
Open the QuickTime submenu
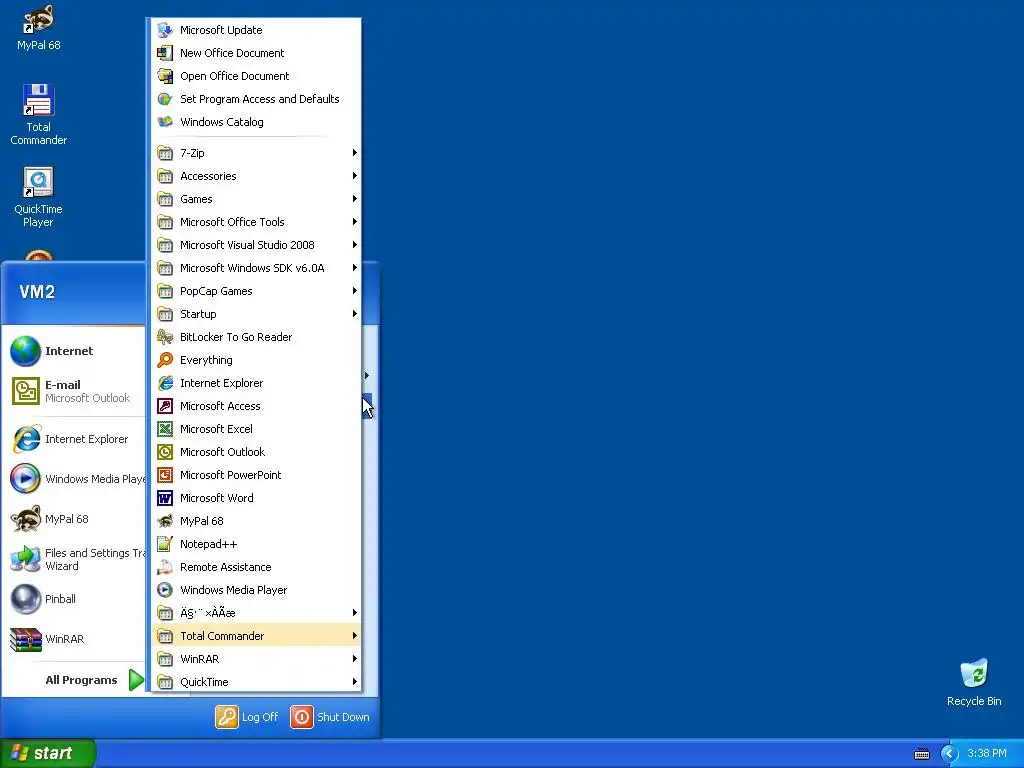[256, 682]
